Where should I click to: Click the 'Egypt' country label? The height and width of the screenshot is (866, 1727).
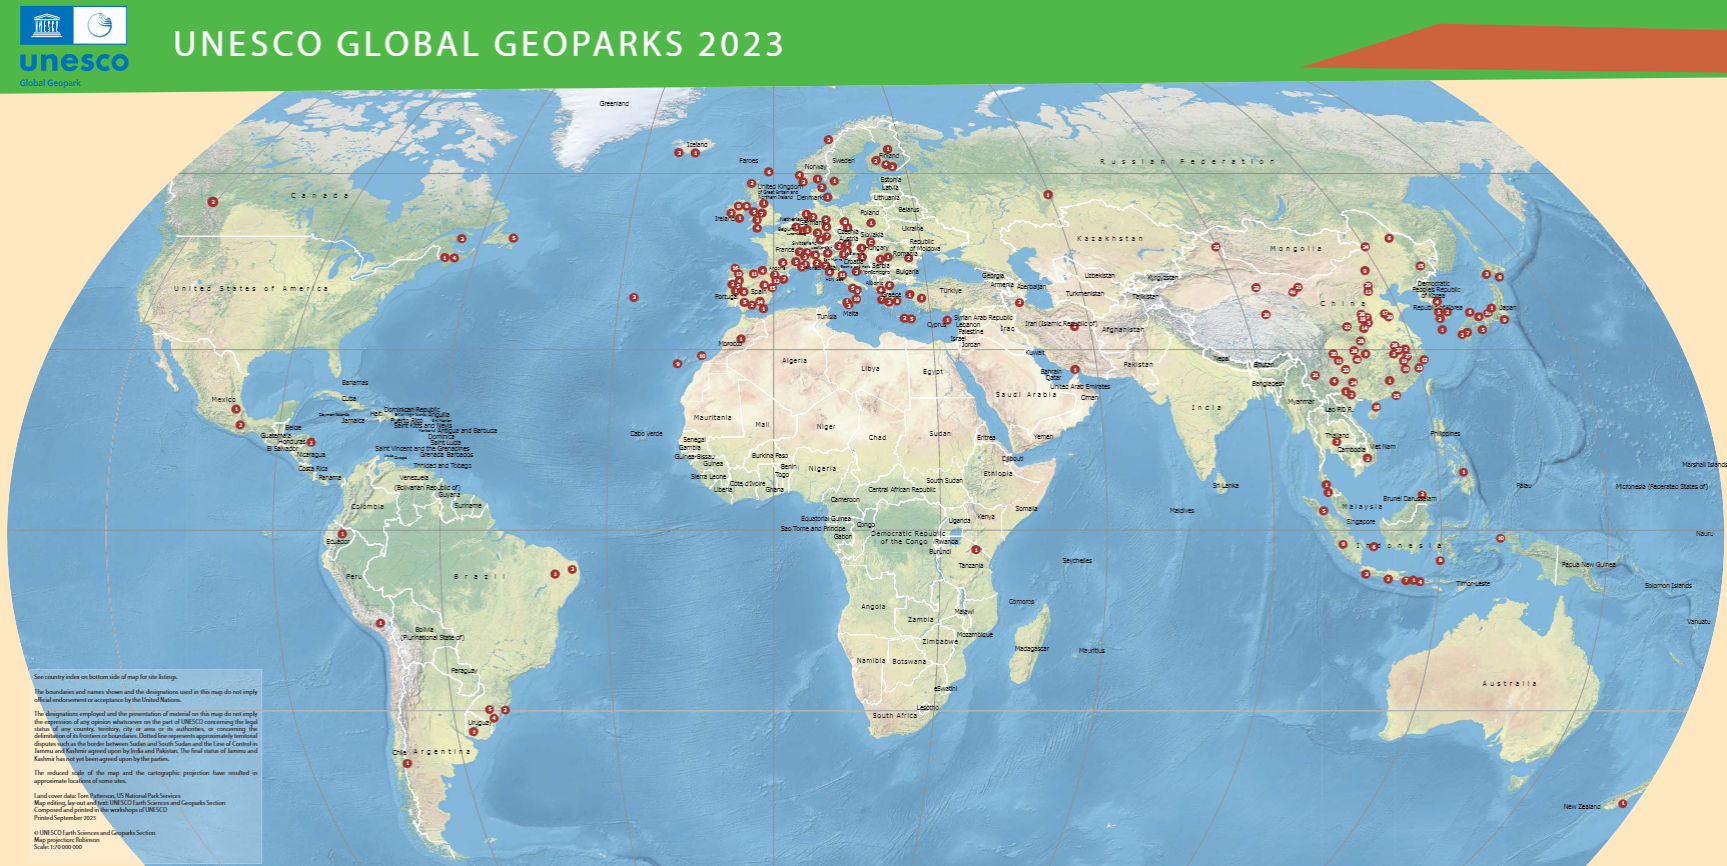[933, 372]
